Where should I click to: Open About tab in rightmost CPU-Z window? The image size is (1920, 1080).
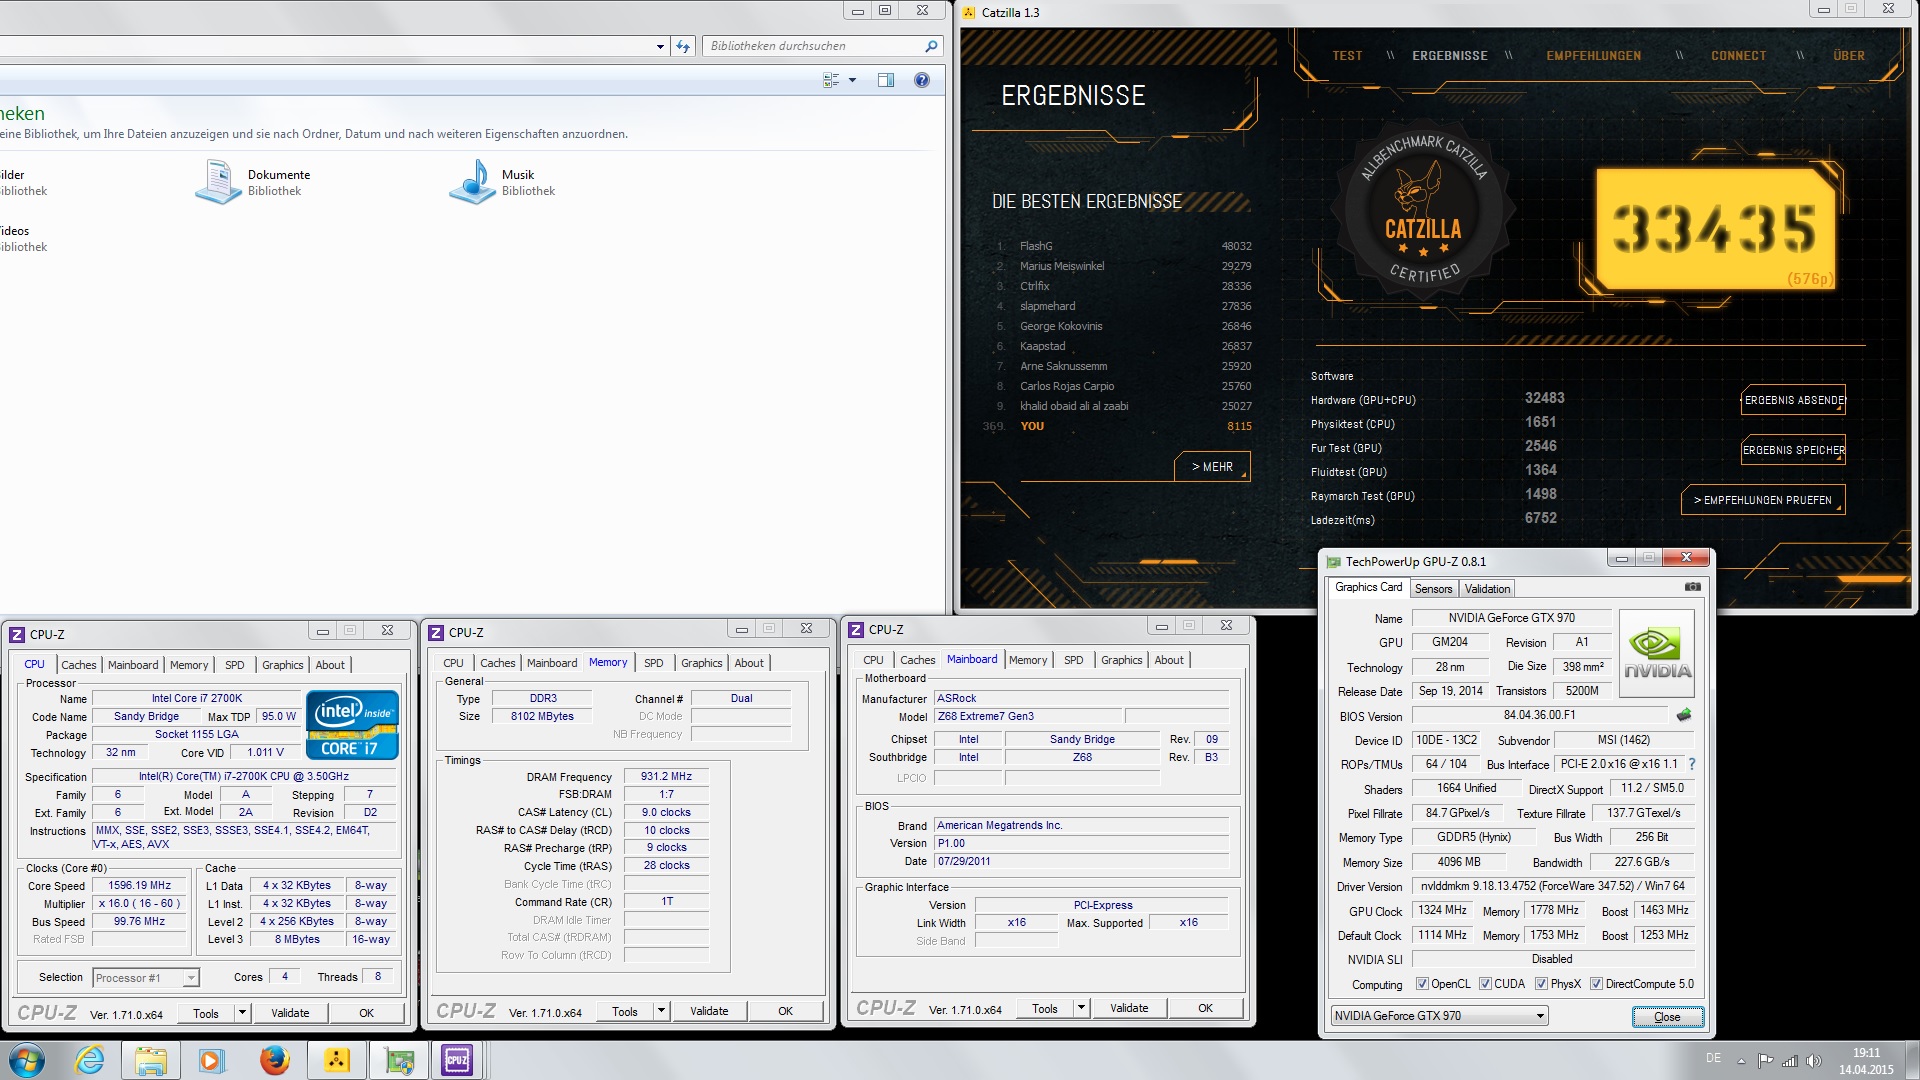(x=1169, y=660)
